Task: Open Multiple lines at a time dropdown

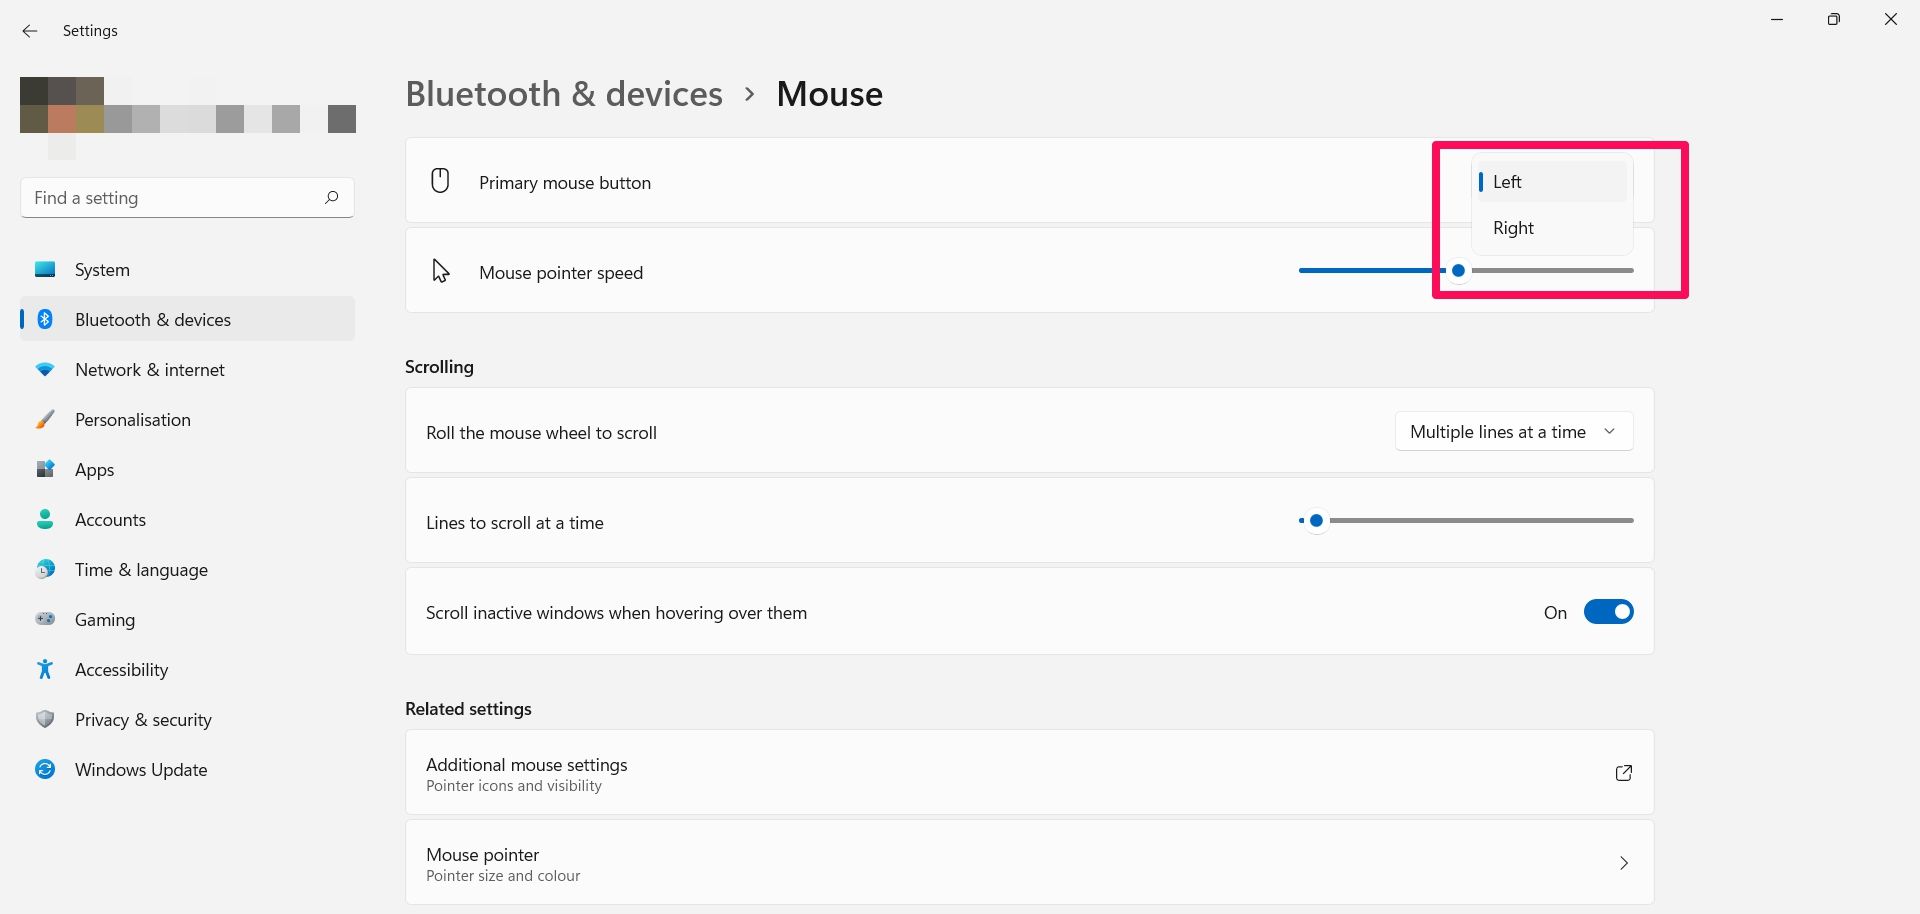Action: [x=1513, y=432]
